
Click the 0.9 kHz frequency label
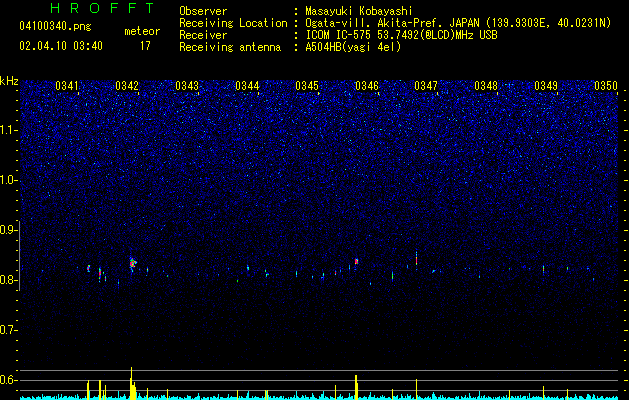8,230
